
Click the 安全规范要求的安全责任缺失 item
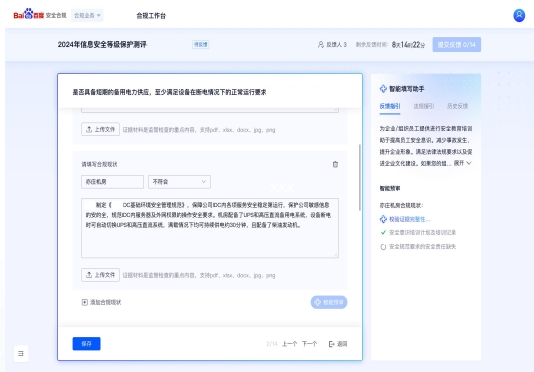[418, 246]
